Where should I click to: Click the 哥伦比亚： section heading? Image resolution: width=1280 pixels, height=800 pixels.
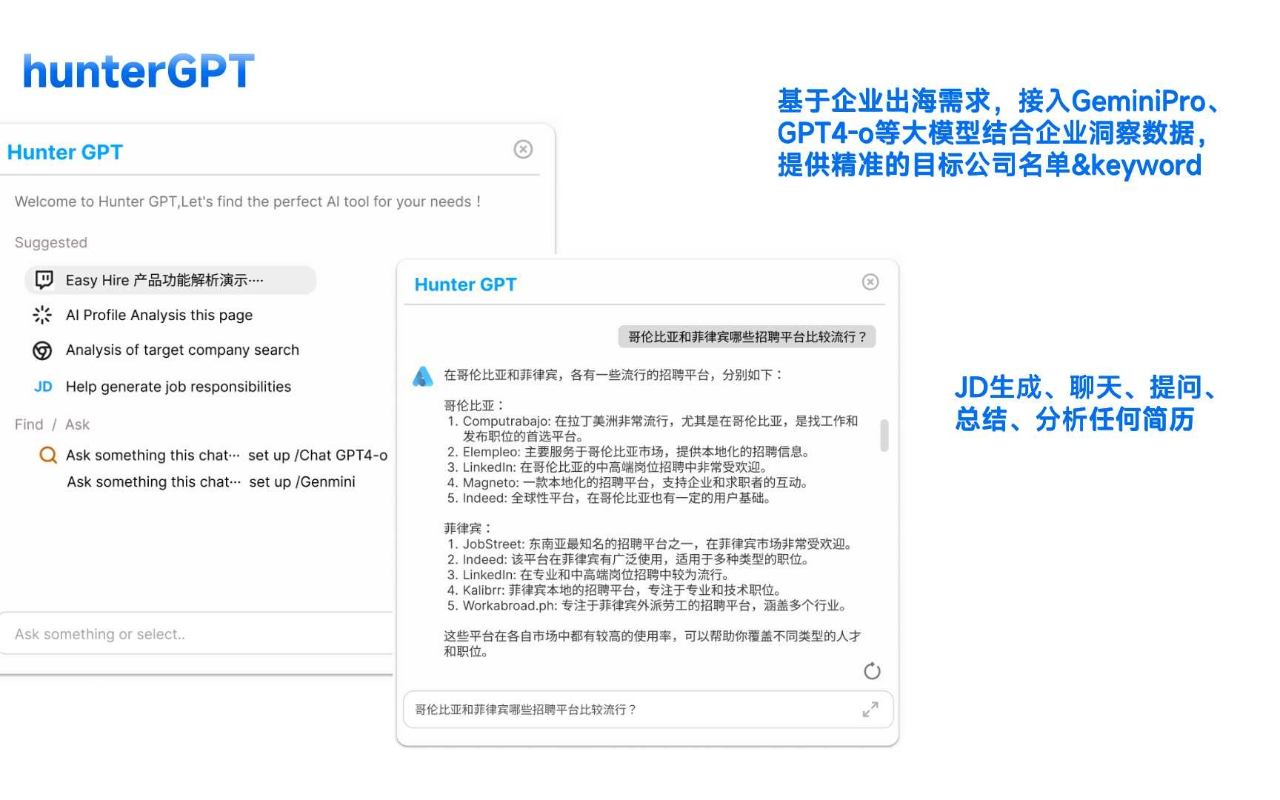[x=475, y=405]
